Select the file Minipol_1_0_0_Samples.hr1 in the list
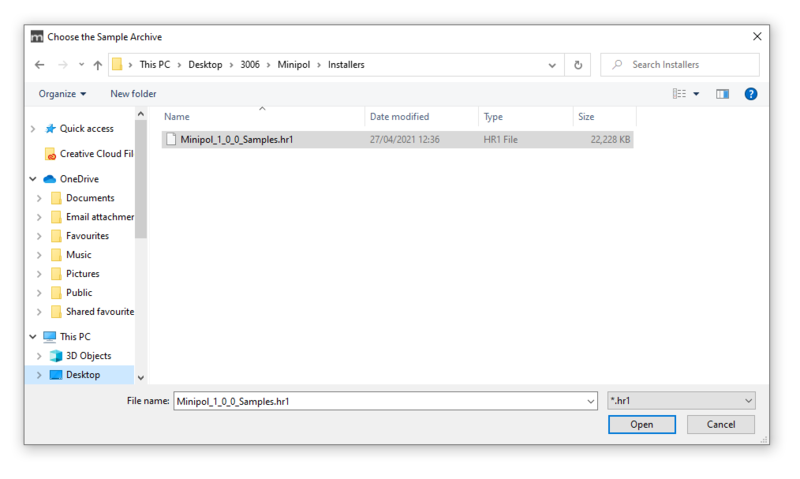Viewport: 800px width, 479px height. point(397,140)
